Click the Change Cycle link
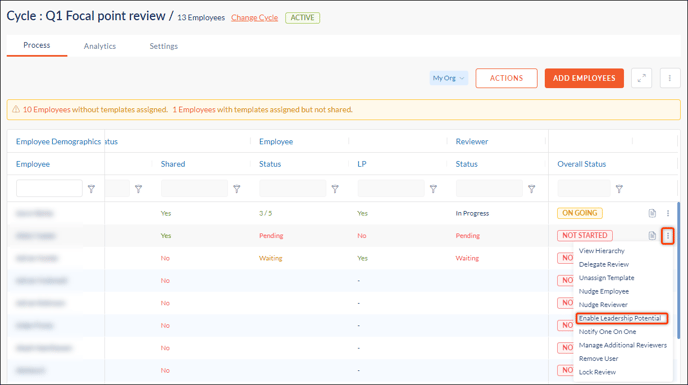This screenshot has height=385, width=688. point(254,18)
